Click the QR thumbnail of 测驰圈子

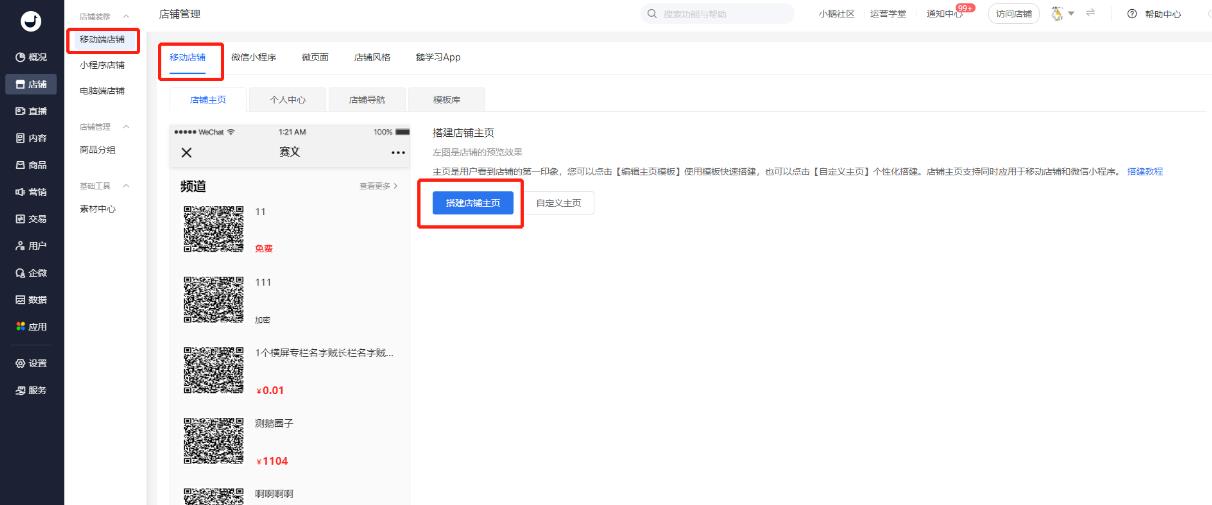214,440
